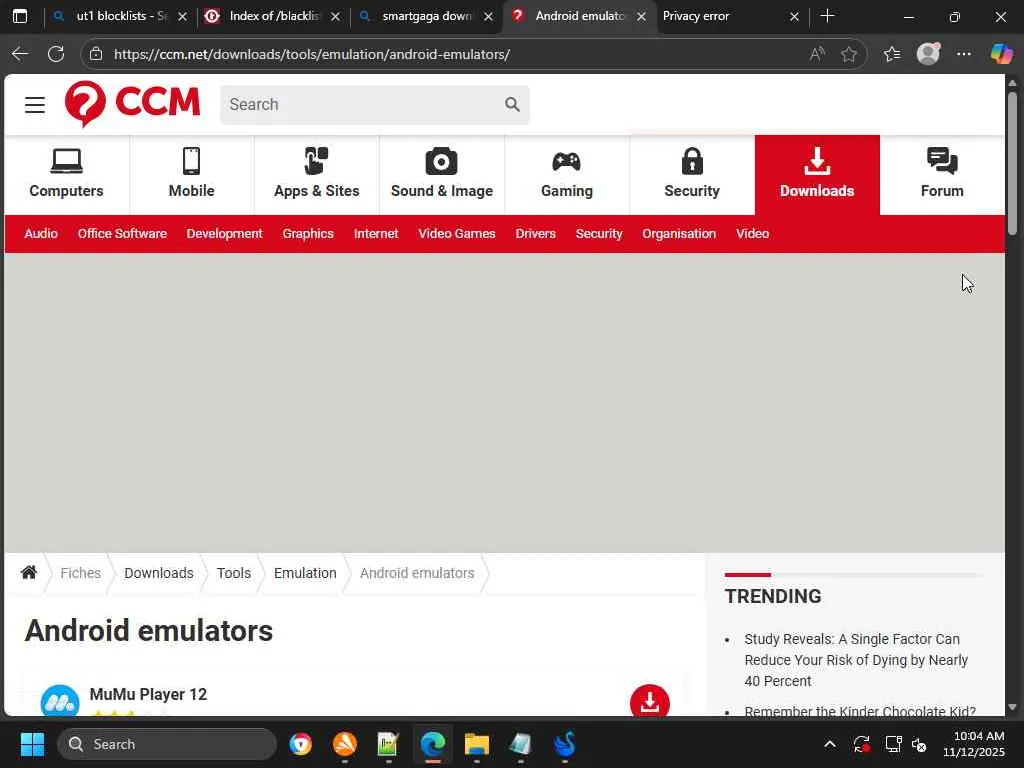This screenshot has height=768, width=1024.
Task: Open Video category
Action: [x=752, y=234]
